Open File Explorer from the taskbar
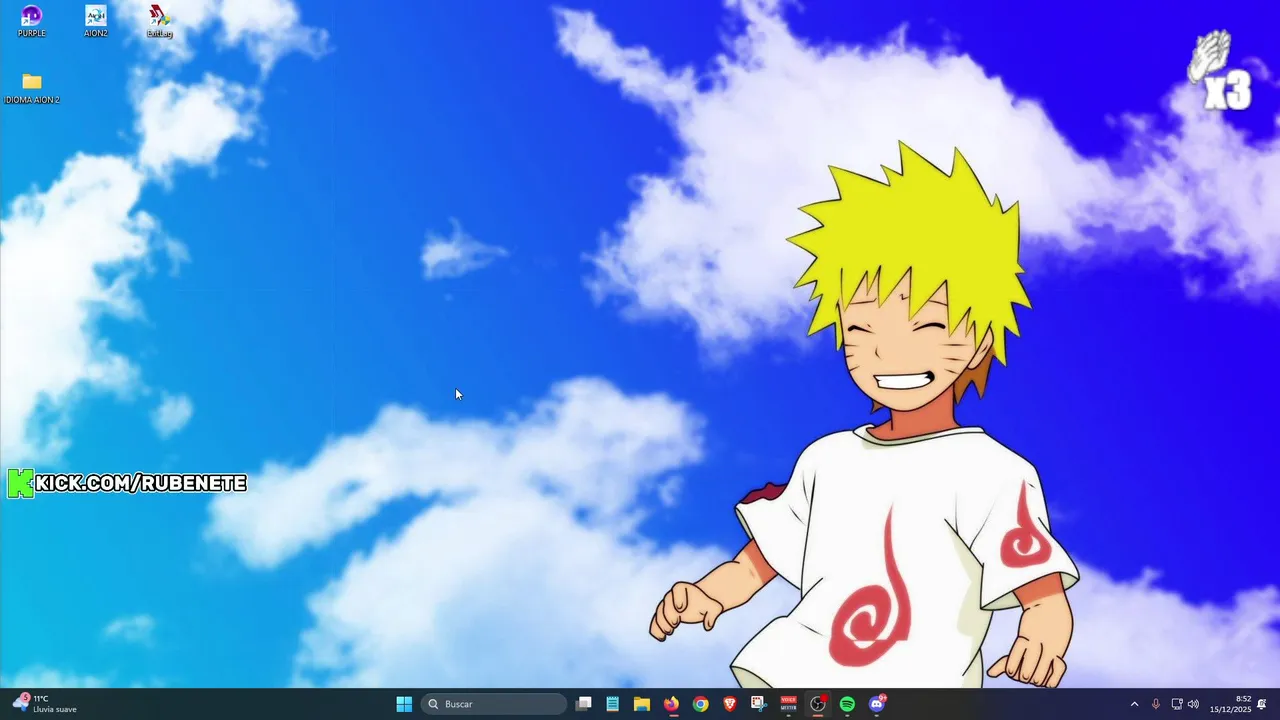1280x720 pixels. click(x=642, y=704)
